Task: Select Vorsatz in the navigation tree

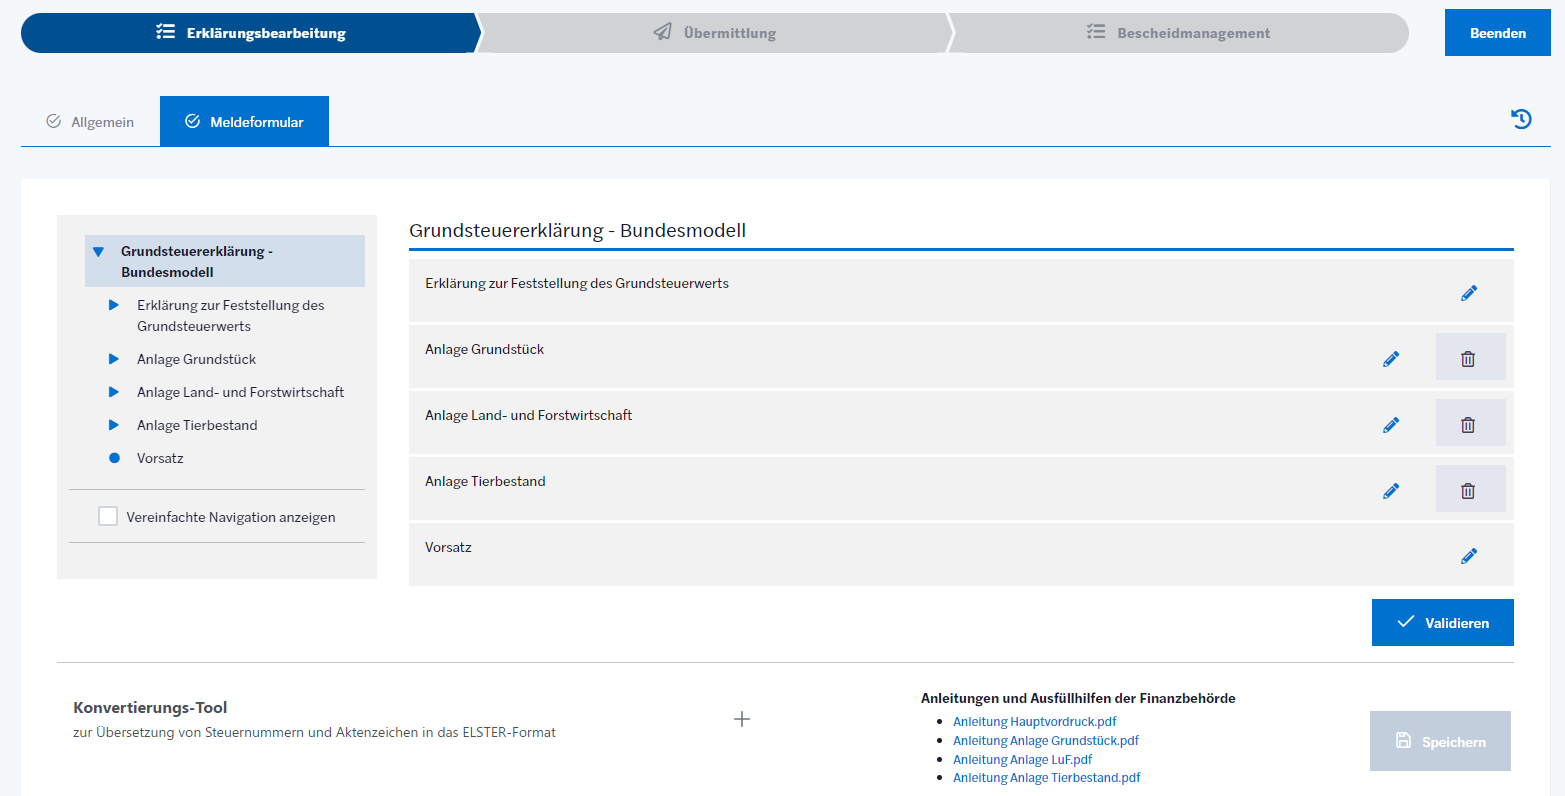Action: coord(160,458)
